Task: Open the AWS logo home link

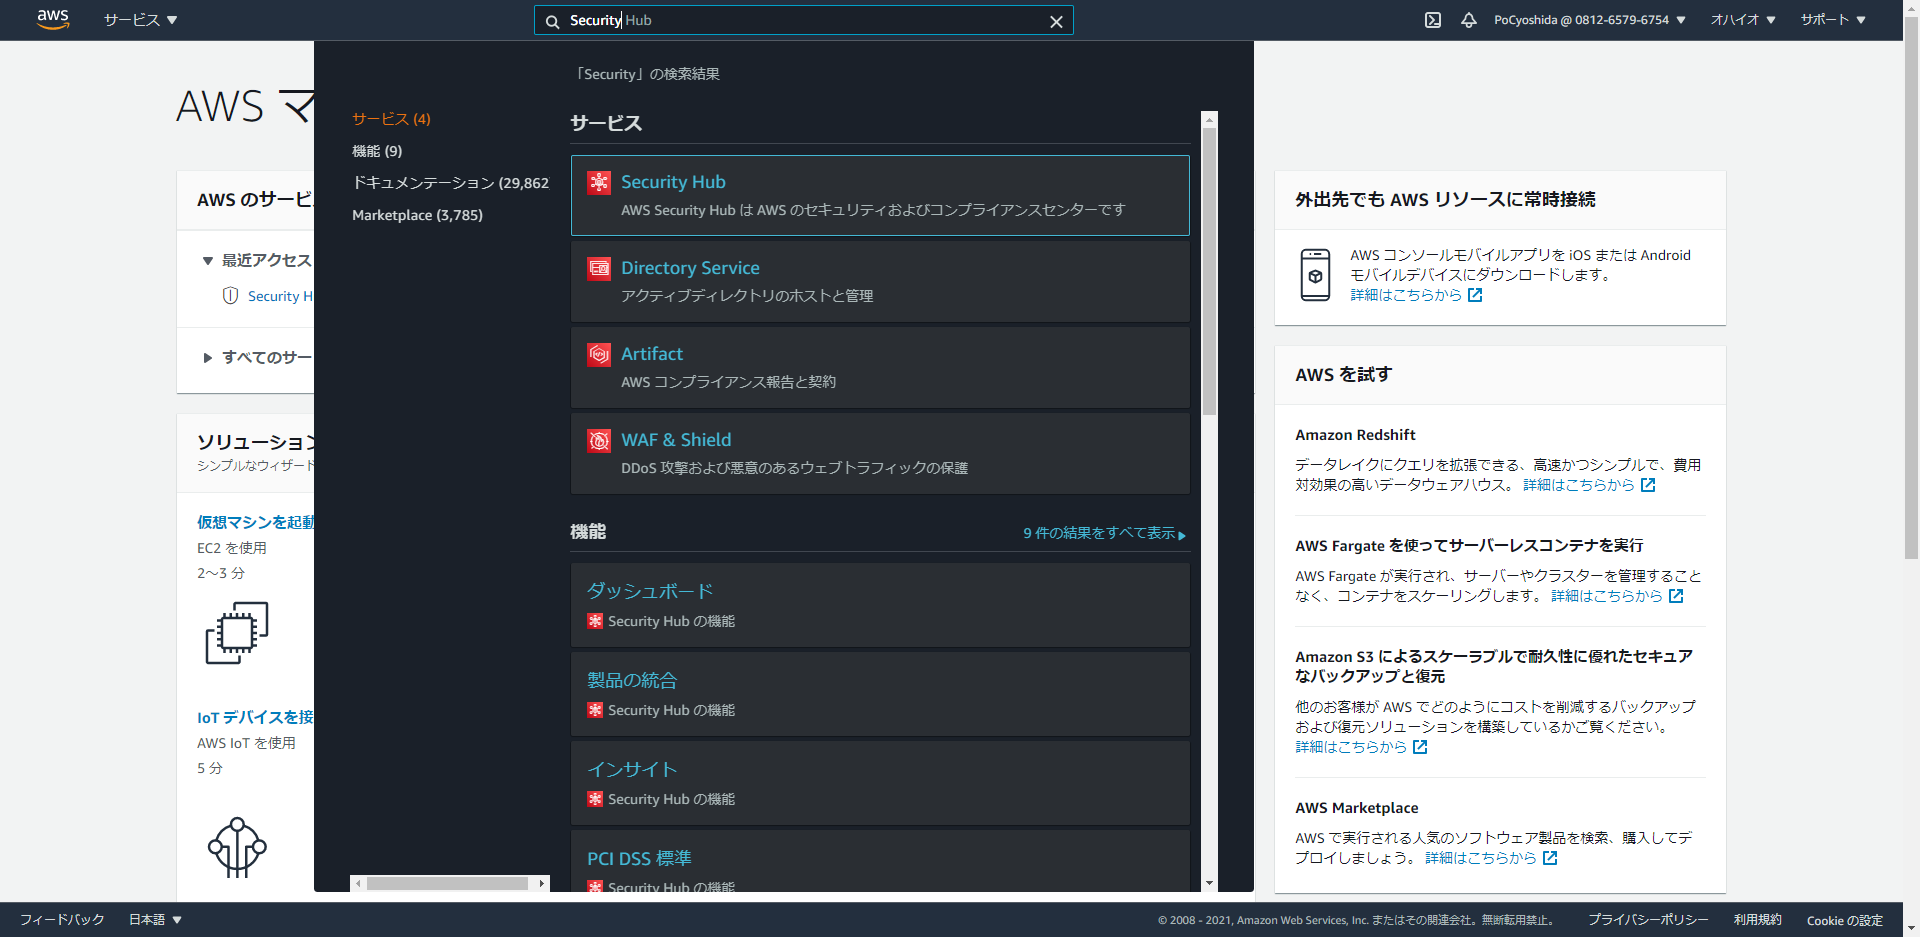Action: point(53,20)
